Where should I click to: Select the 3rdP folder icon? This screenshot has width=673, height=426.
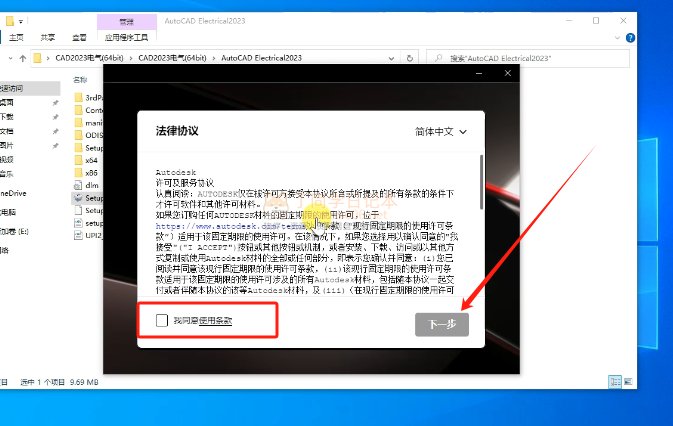click(x=78, y=97)
